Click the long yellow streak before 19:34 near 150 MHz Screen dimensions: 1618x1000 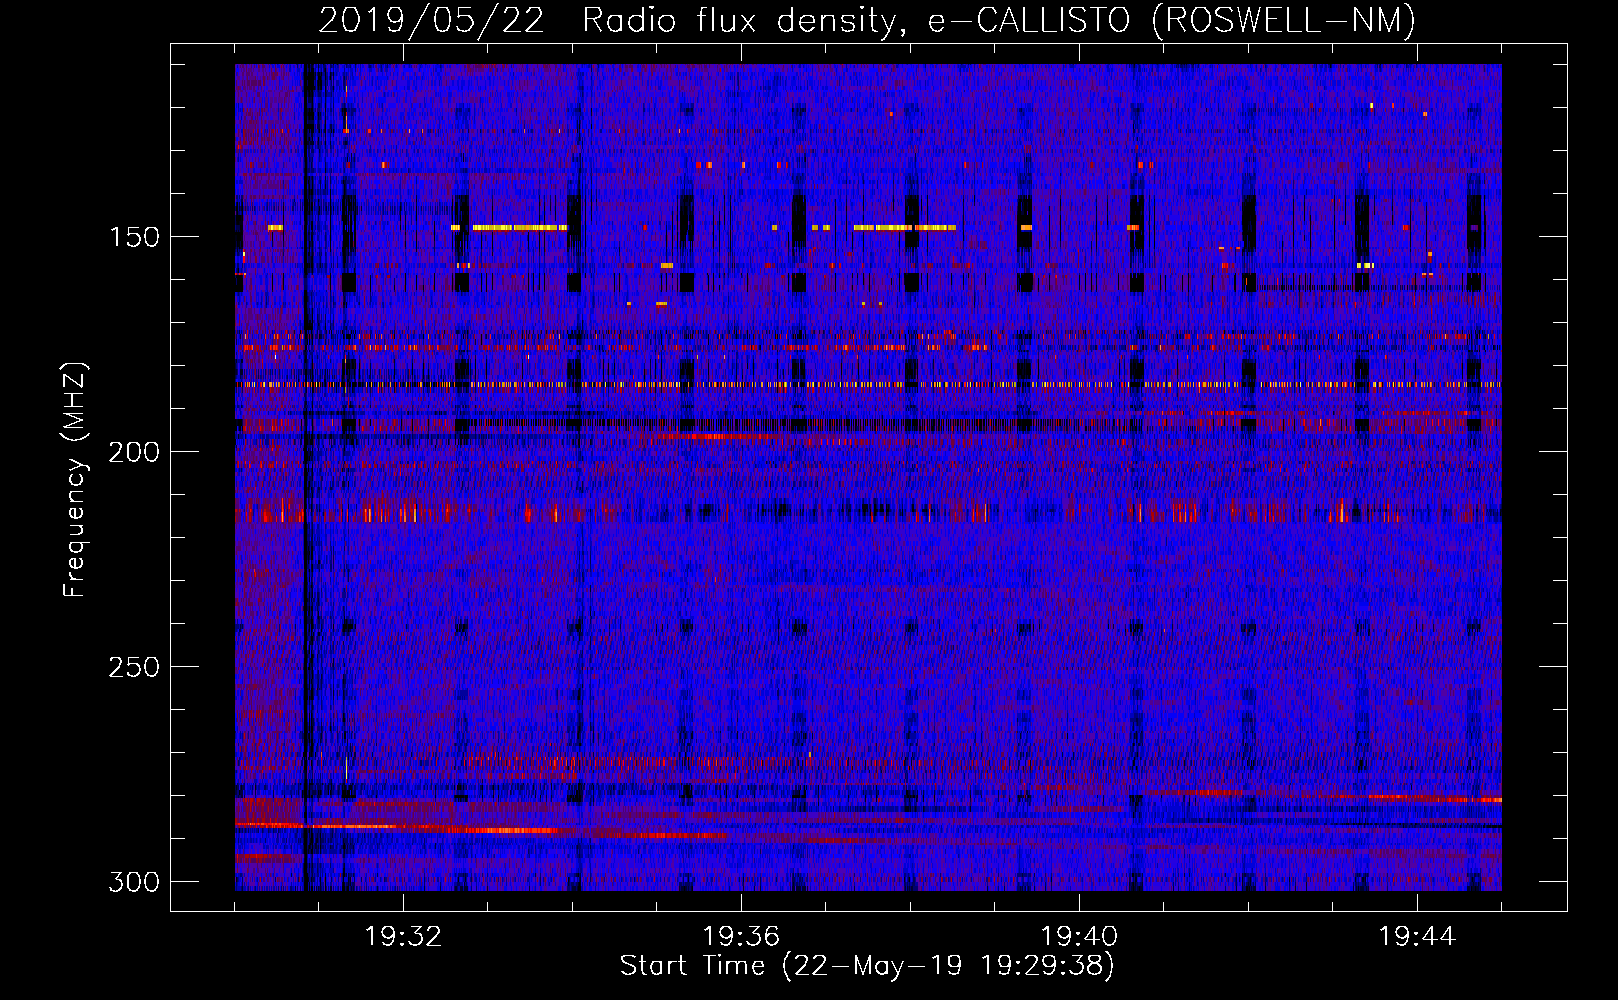[x=519, y=228]
